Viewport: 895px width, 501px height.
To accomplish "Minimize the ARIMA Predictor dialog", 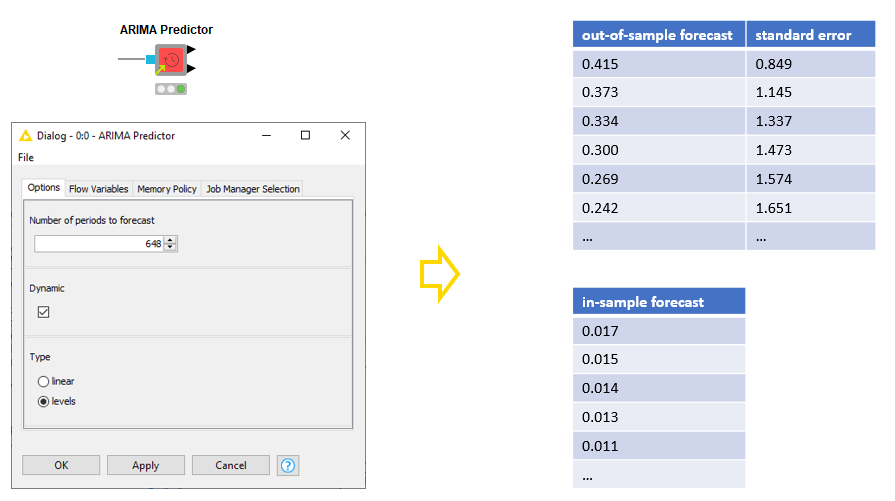I will pos(266,135).
